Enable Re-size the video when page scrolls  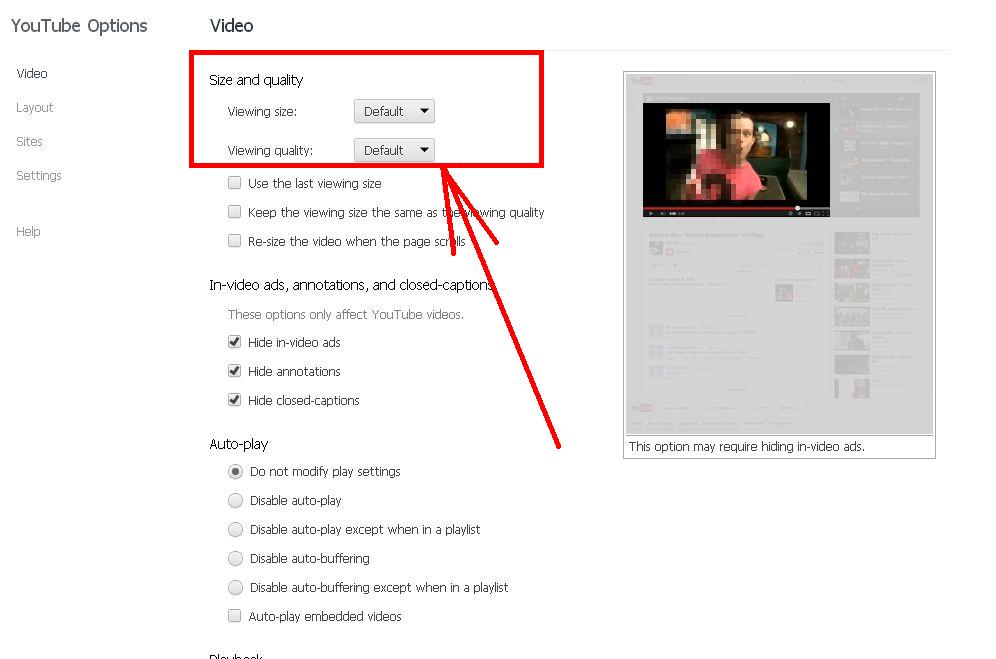point(234,241)
